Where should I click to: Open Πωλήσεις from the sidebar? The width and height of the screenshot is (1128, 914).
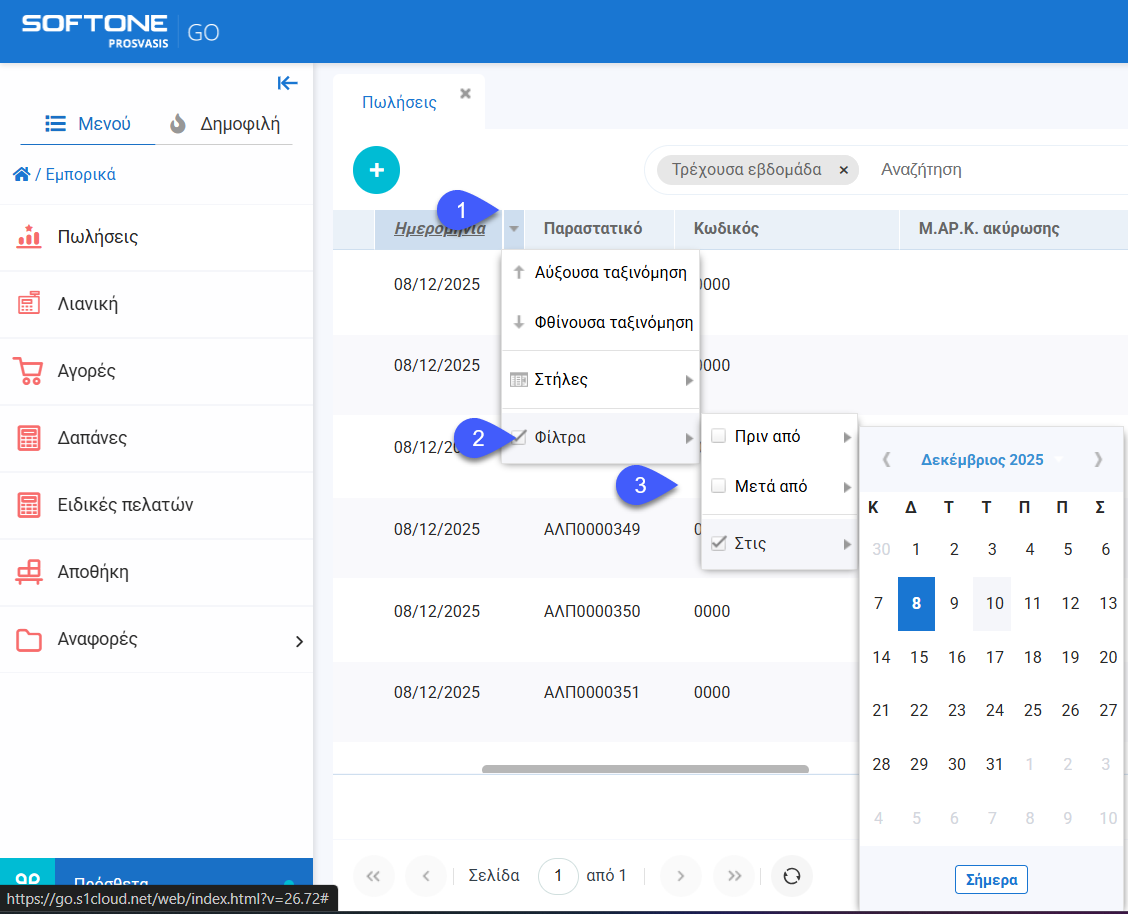pos(98,237)
